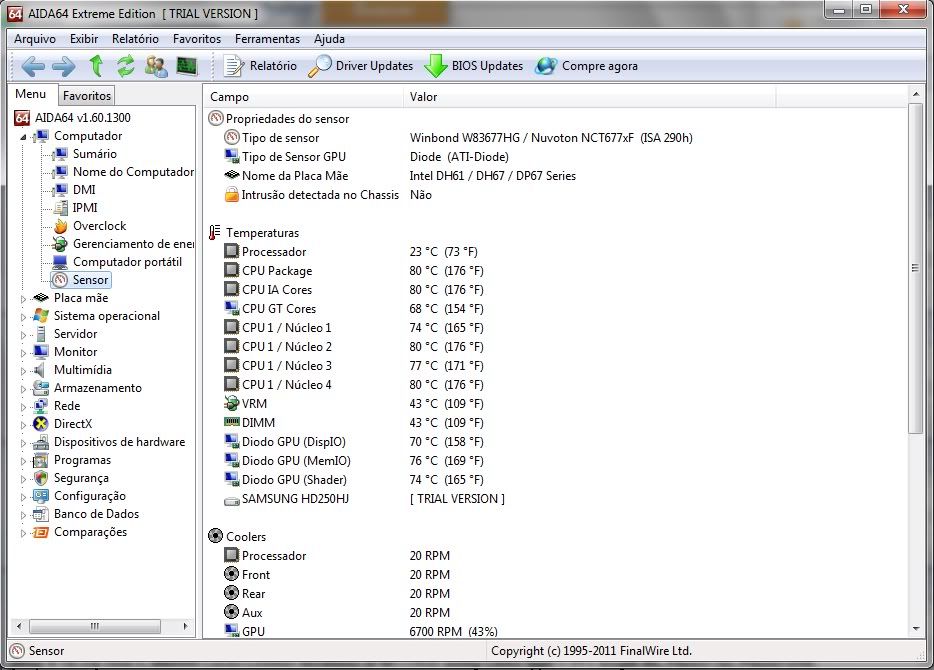Click the Relatório toolbar button

[260, 66]
